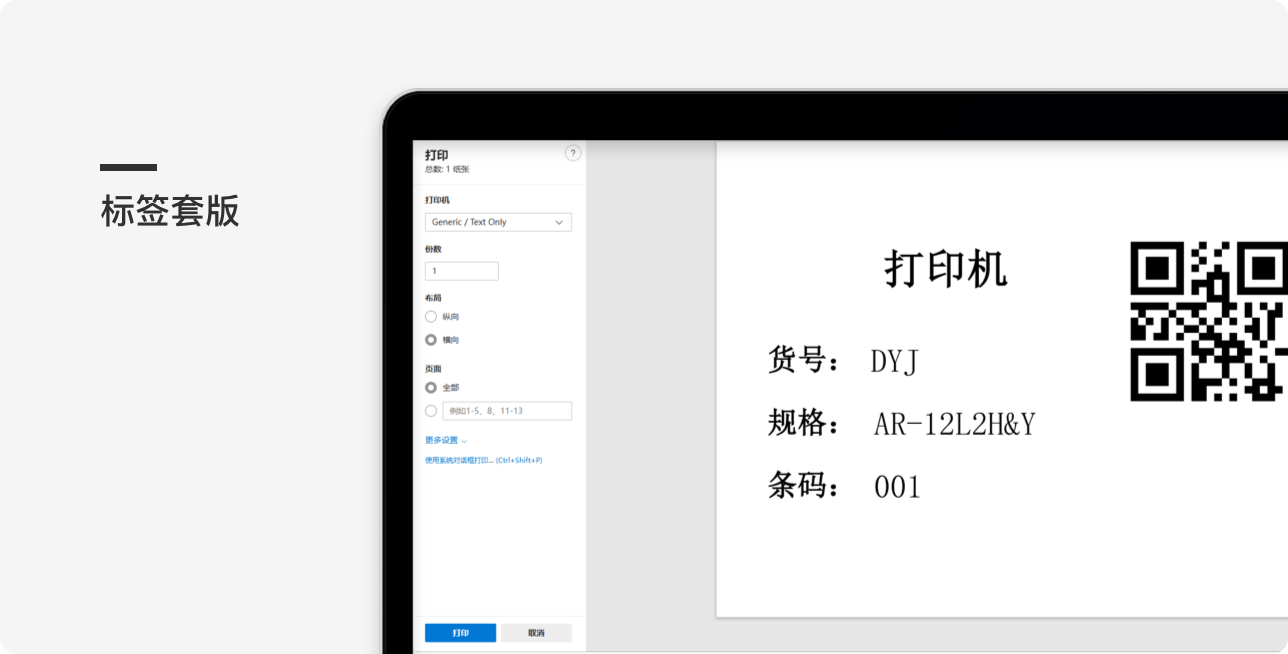
Task: Select the 横向 landscape layout option
Action: pyautogui.click(x=431, y=340)
